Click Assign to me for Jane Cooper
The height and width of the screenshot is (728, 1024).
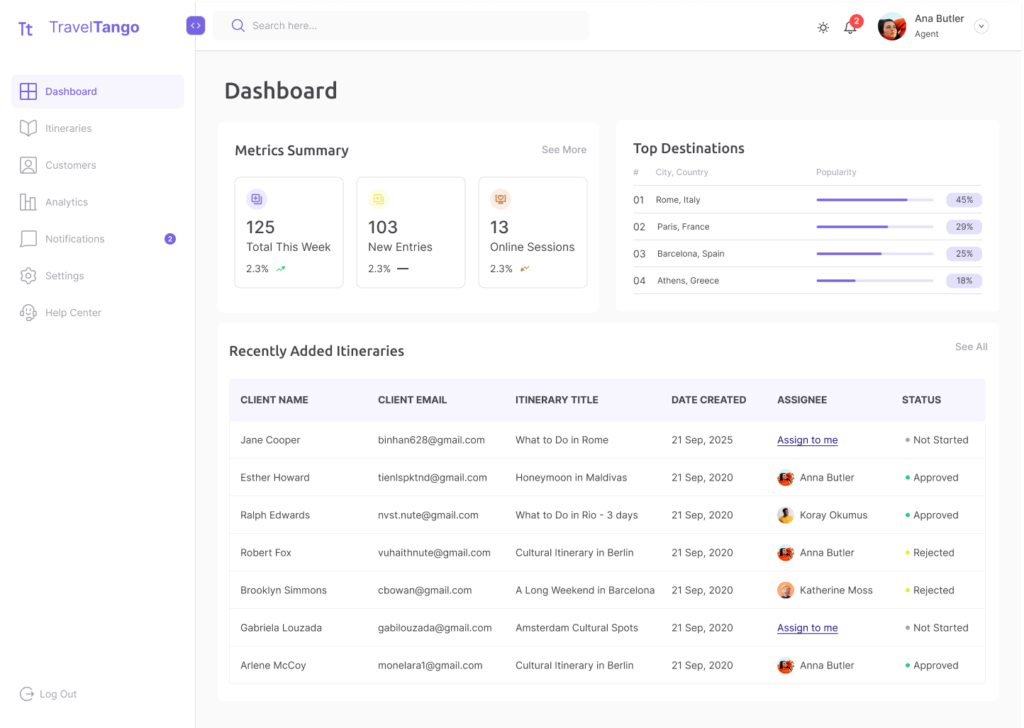click(x=807, y=440)
